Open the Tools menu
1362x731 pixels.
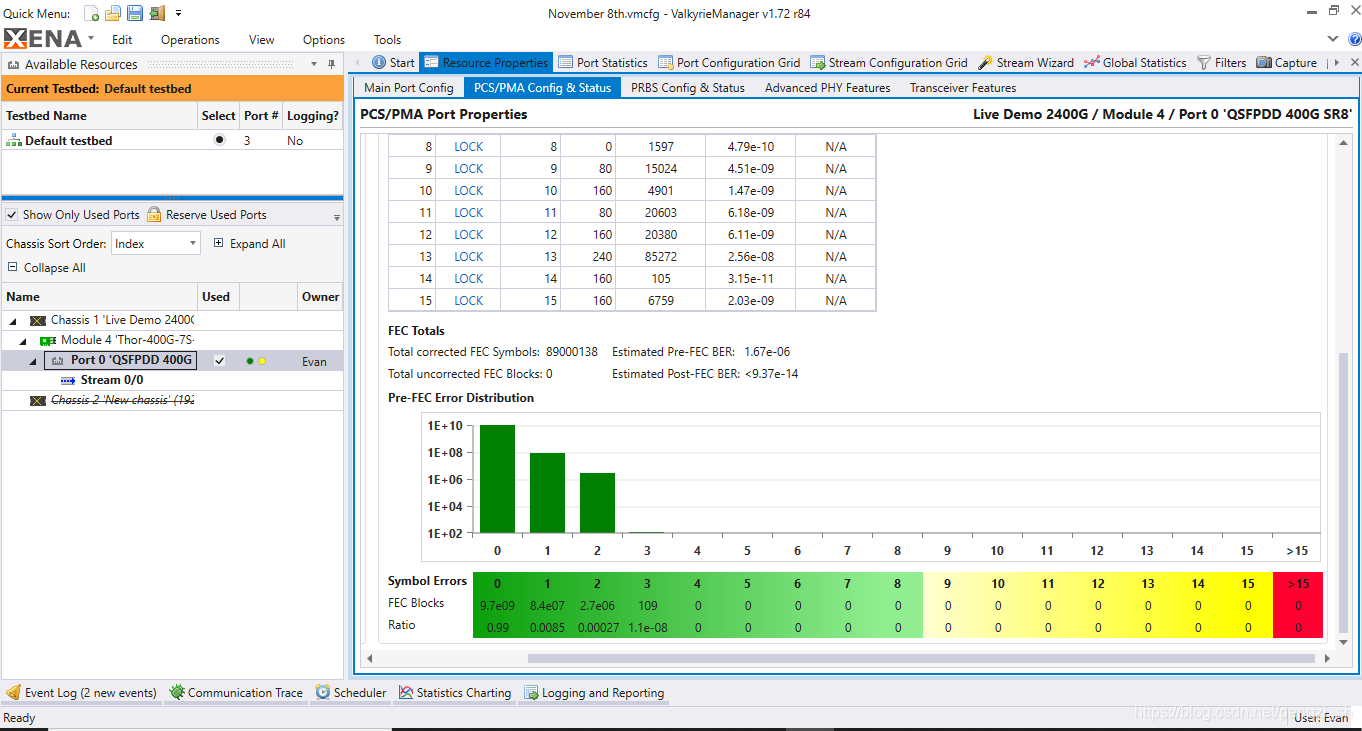[387, 40]
